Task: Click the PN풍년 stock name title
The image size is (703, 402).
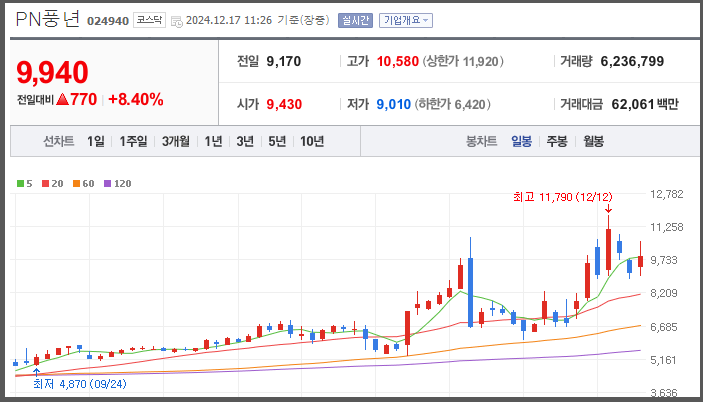Action: pyautogui.click(x=48, y=19)
